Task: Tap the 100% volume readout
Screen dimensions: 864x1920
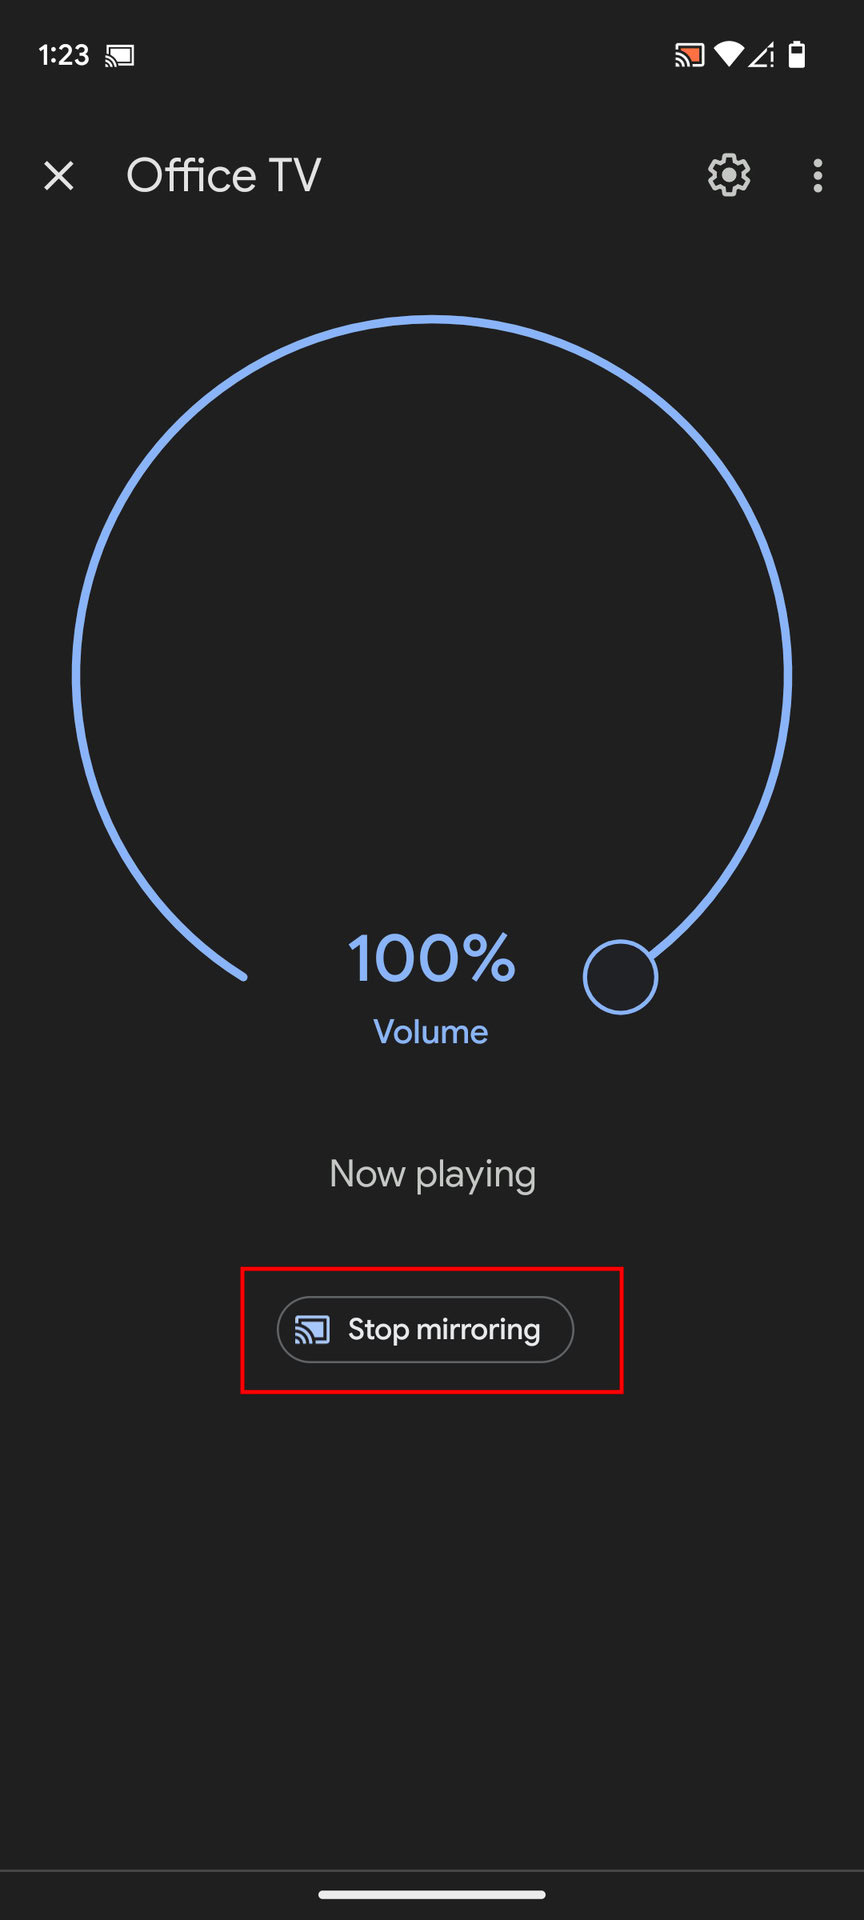Action: click(432, 958)
